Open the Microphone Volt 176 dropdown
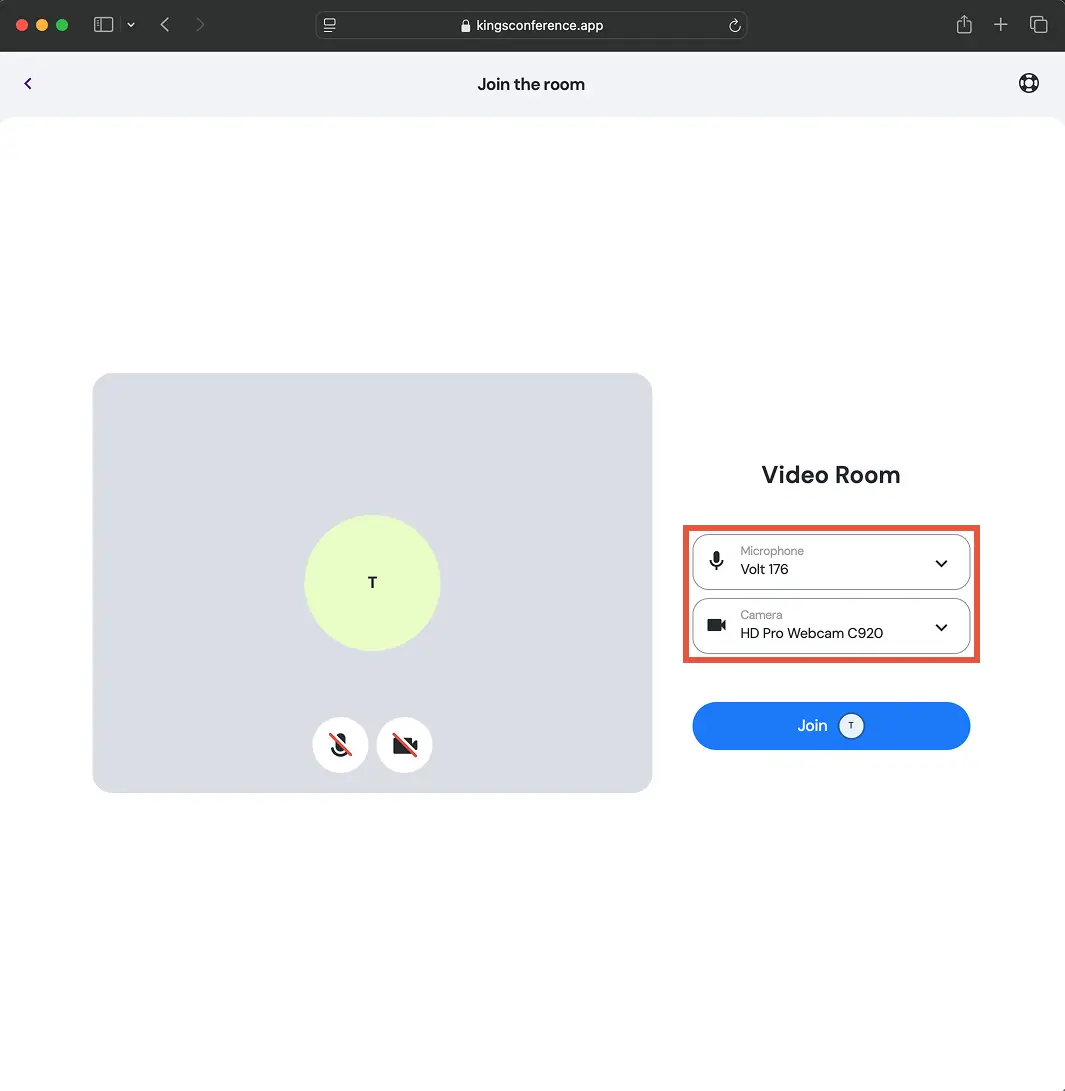The width and height of the screenshot is (1065, 1091). point(830,562)
